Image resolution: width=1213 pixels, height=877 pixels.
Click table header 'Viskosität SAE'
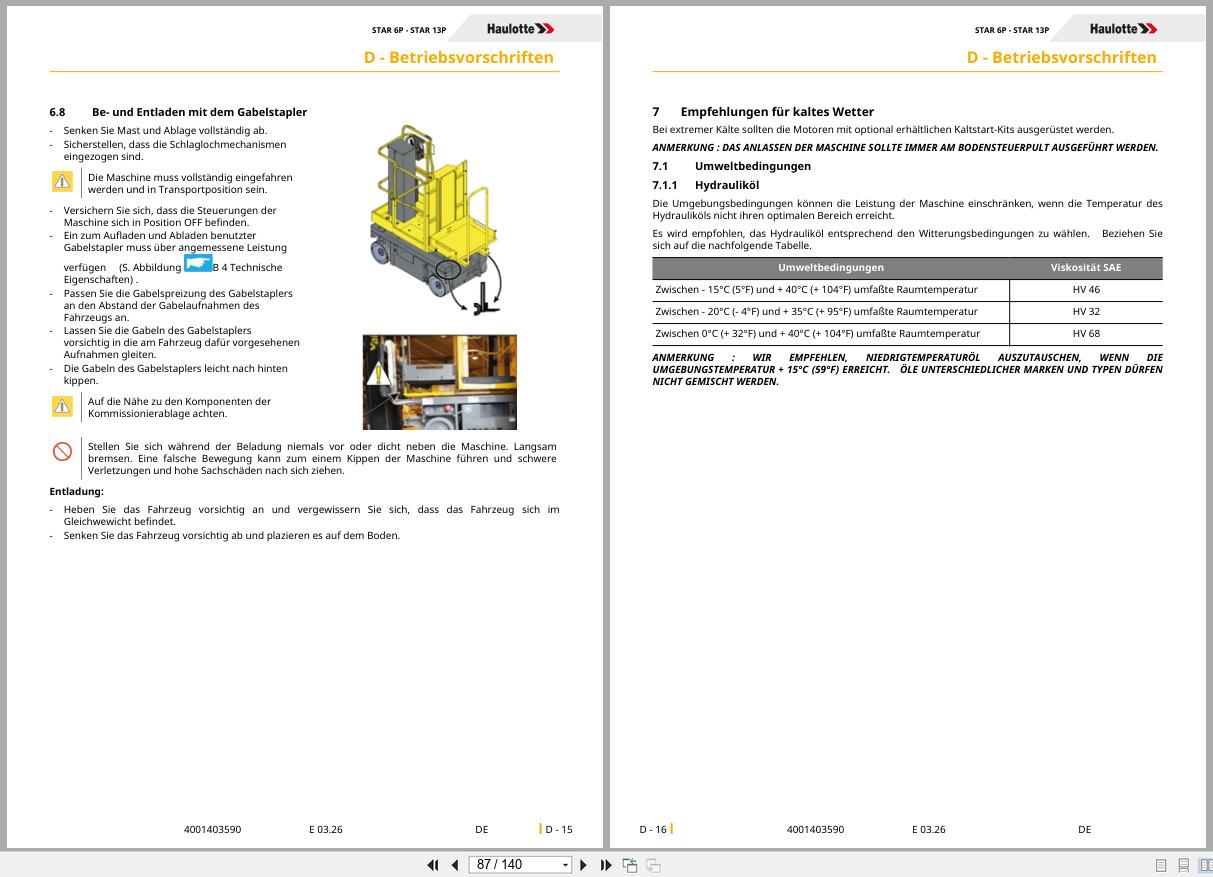[x=1086, y=267]
